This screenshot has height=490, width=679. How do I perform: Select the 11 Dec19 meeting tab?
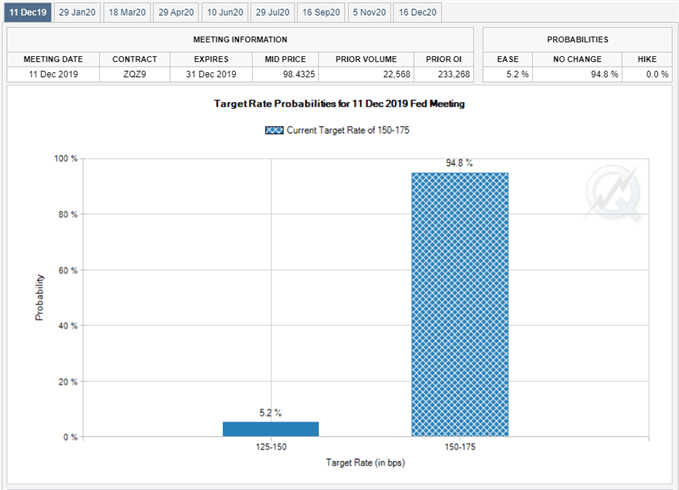(x=28, y=12)
